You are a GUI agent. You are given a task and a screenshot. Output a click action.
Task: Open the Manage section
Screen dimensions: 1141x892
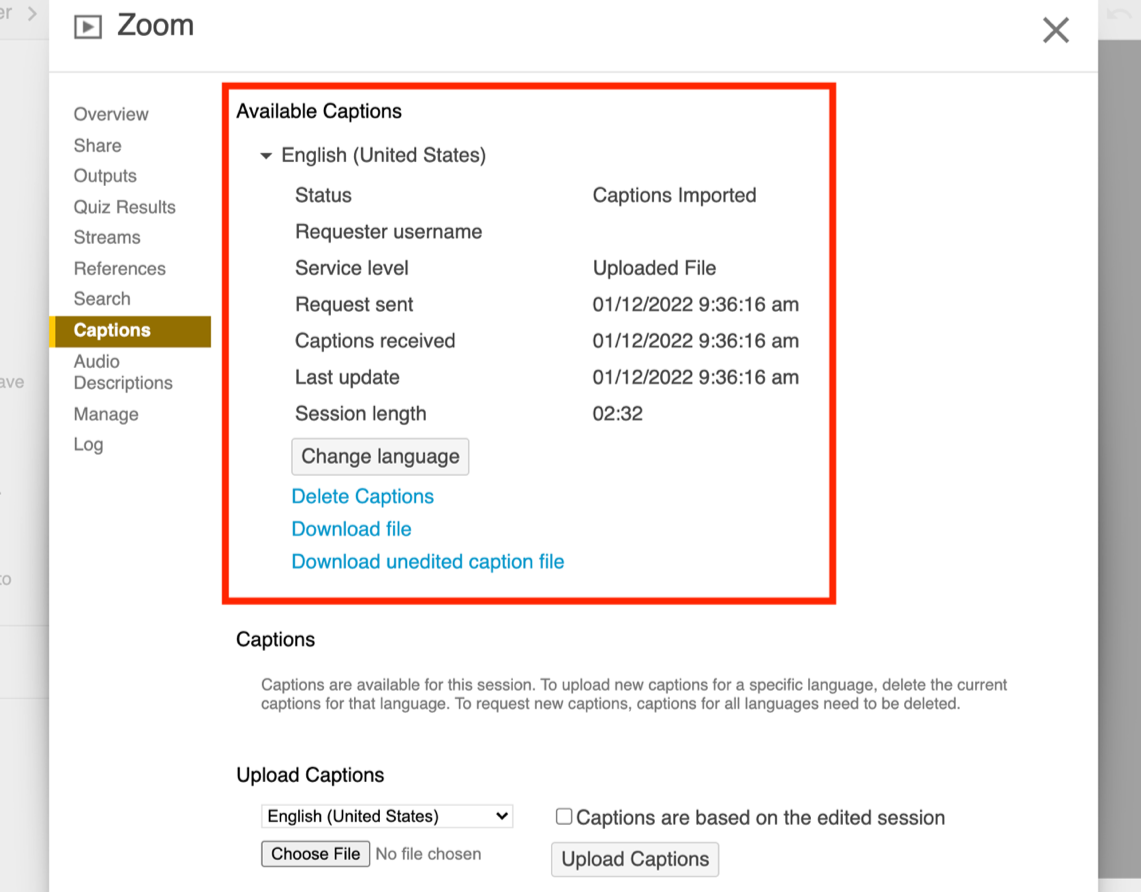(106, 414)
